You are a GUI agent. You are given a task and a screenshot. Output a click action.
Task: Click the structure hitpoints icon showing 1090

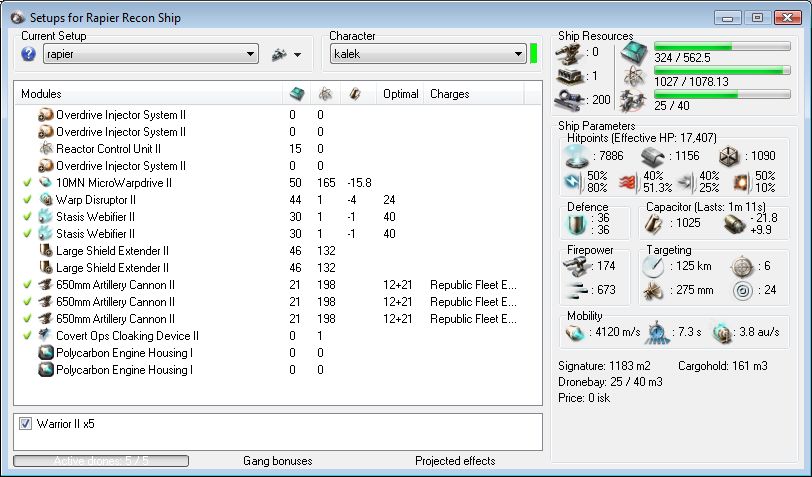point(729,156)
